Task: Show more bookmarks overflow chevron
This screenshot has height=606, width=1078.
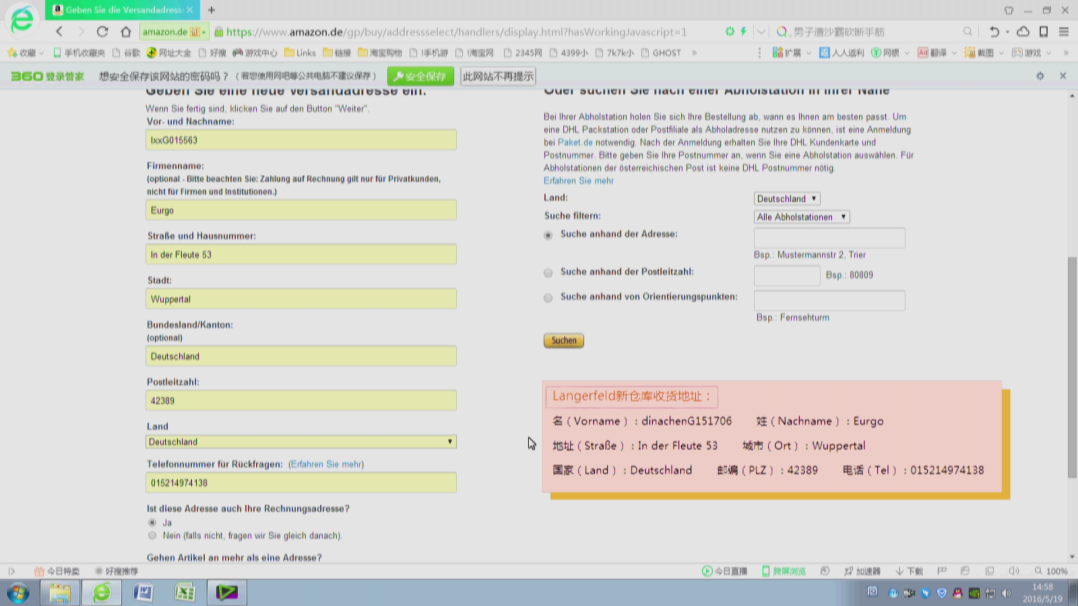Action: click(x=694, y=52)
